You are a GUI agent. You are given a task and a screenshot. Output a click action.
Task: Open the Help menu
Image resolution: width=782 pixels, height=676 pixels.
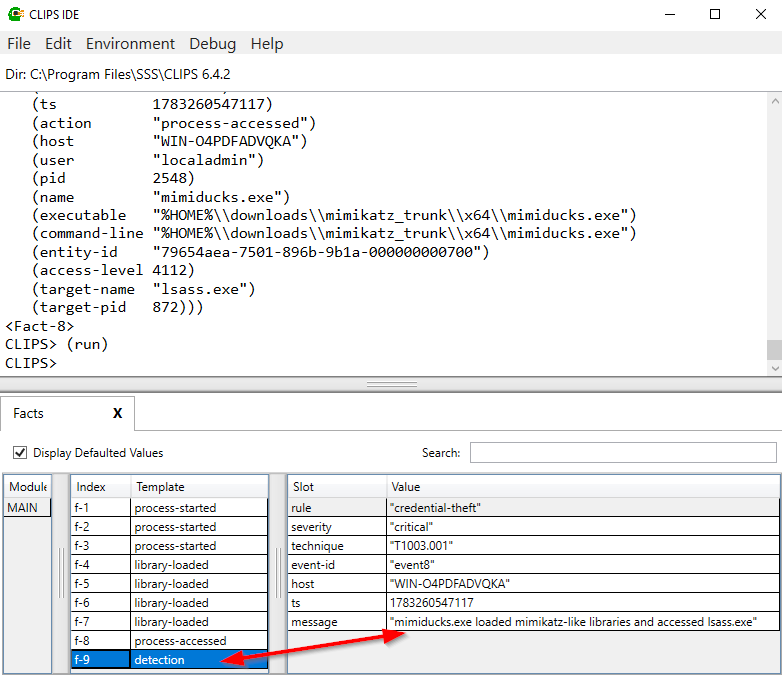[x=267, y=44]
